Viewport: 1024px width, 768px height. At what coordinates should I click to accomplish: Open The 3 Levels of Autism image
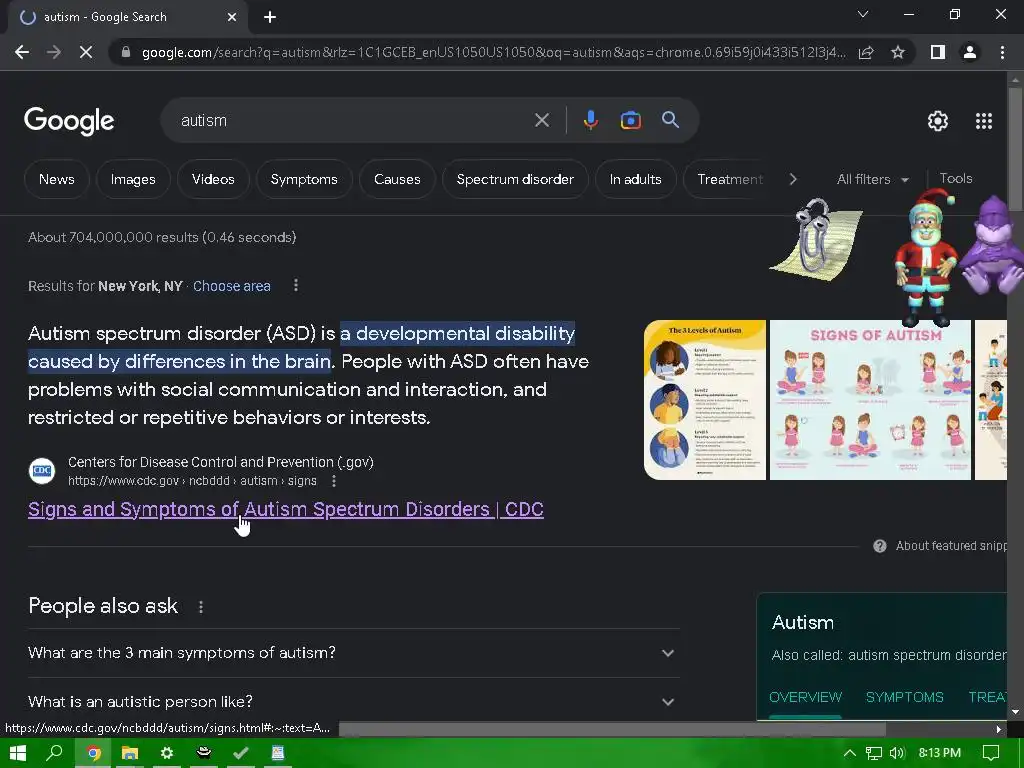coord(705,400)
